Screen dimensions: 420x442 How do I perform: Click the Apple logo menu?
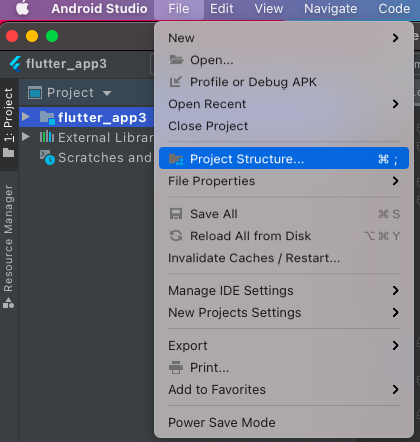pyautogui.click(x=22, y=8)
